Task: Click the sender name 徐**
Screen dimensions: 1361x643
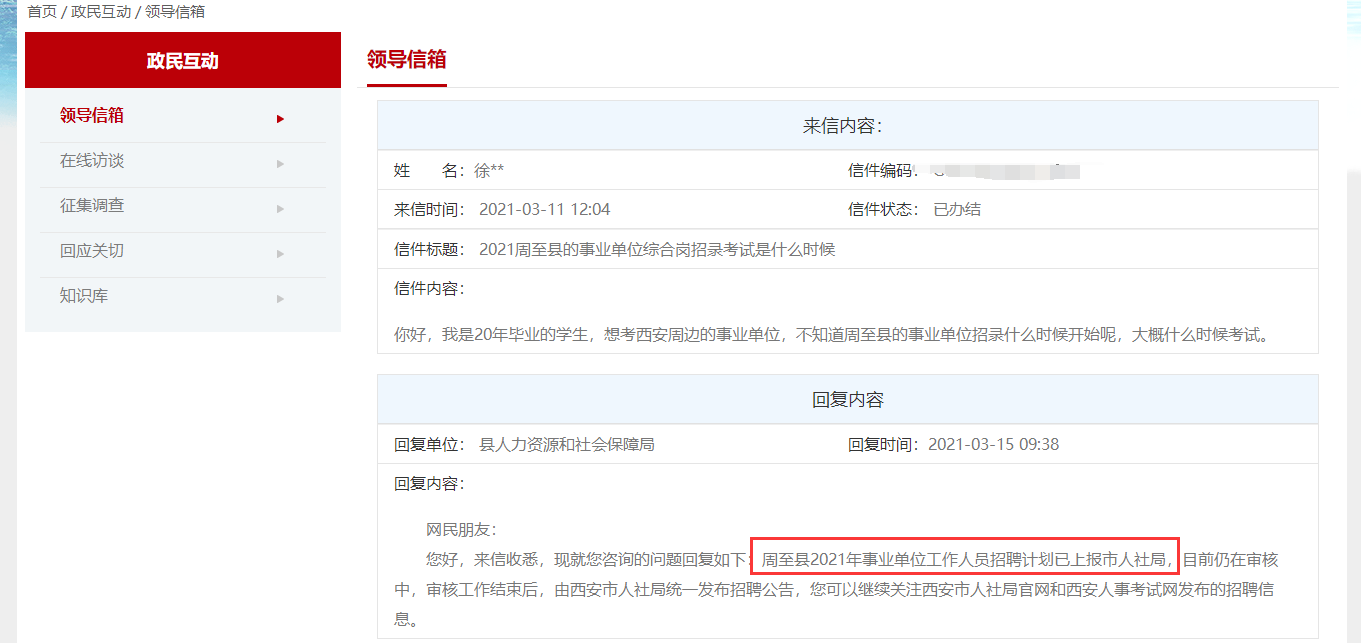Action: [489, 171]
